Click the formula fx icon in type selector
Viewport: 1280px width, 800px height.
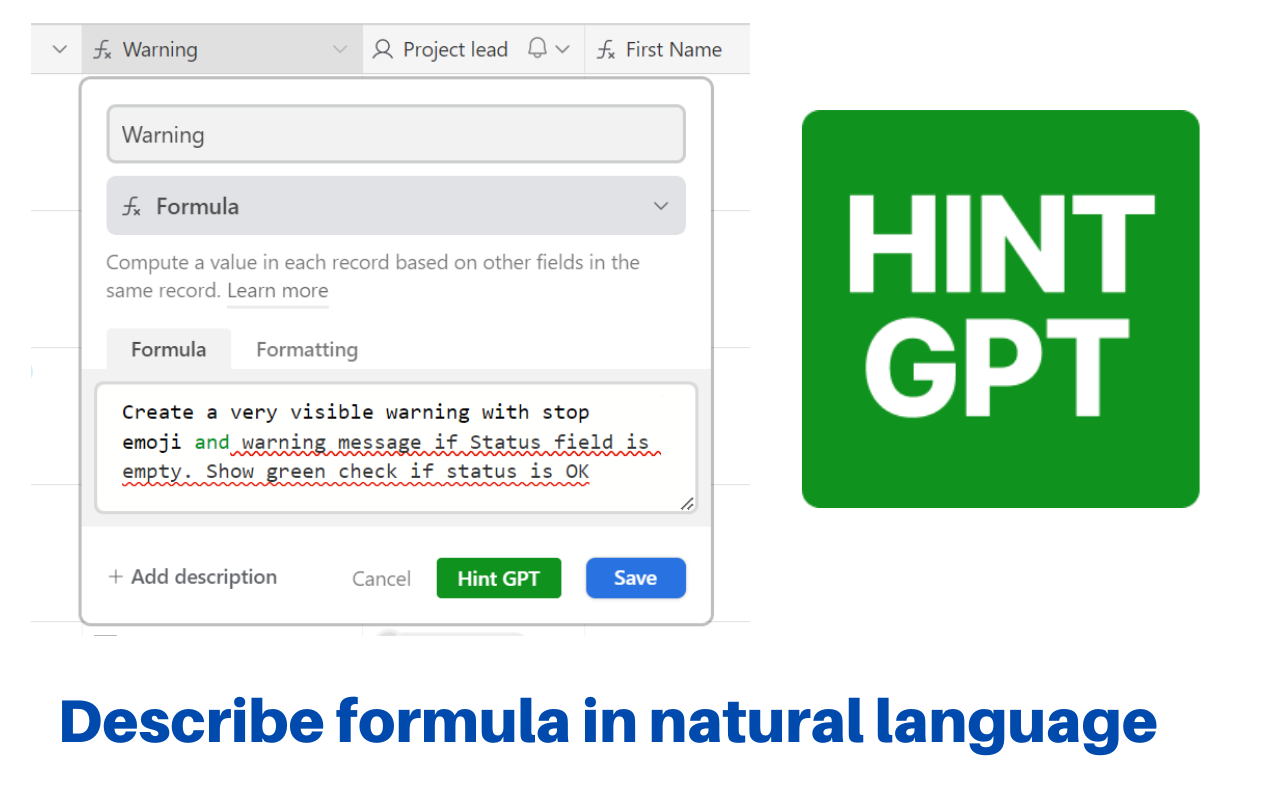point(131,207)
